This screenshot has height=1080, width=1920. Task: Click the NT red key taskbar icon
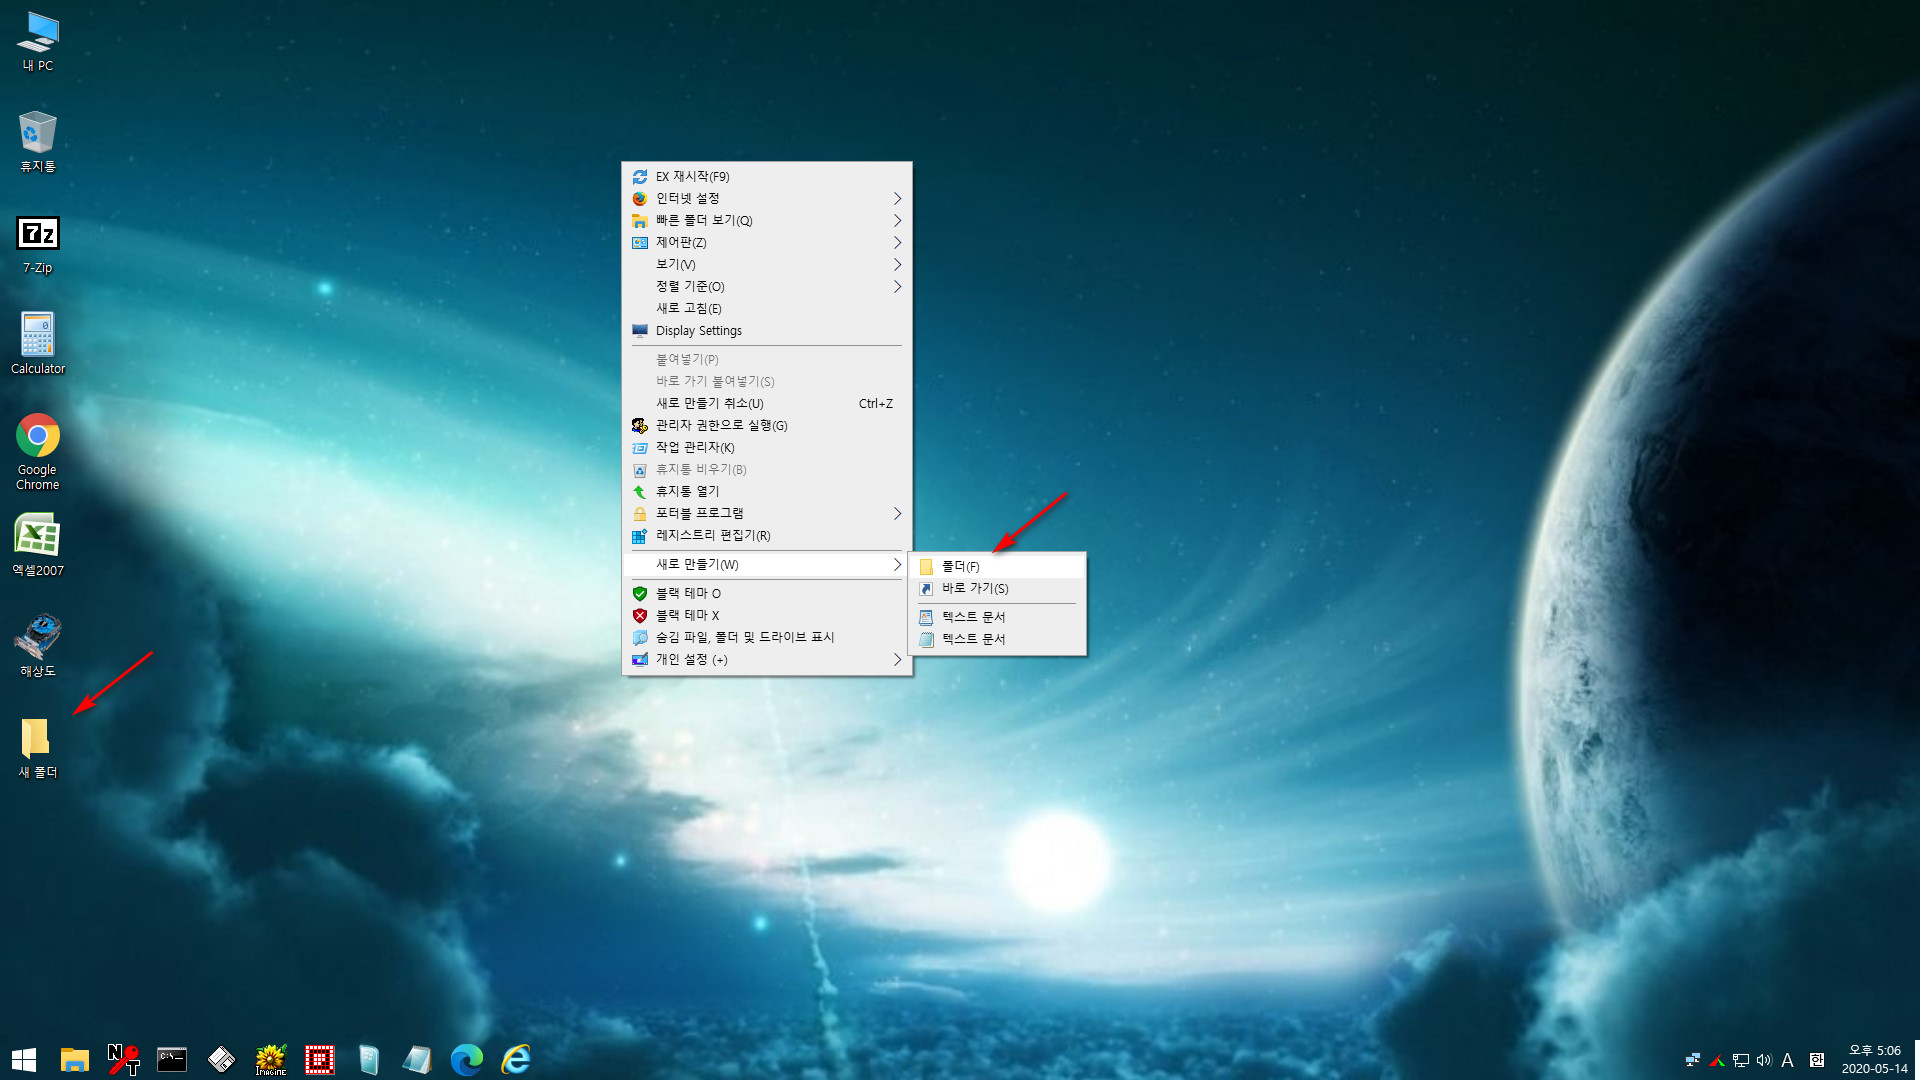tap(123, 1059)
